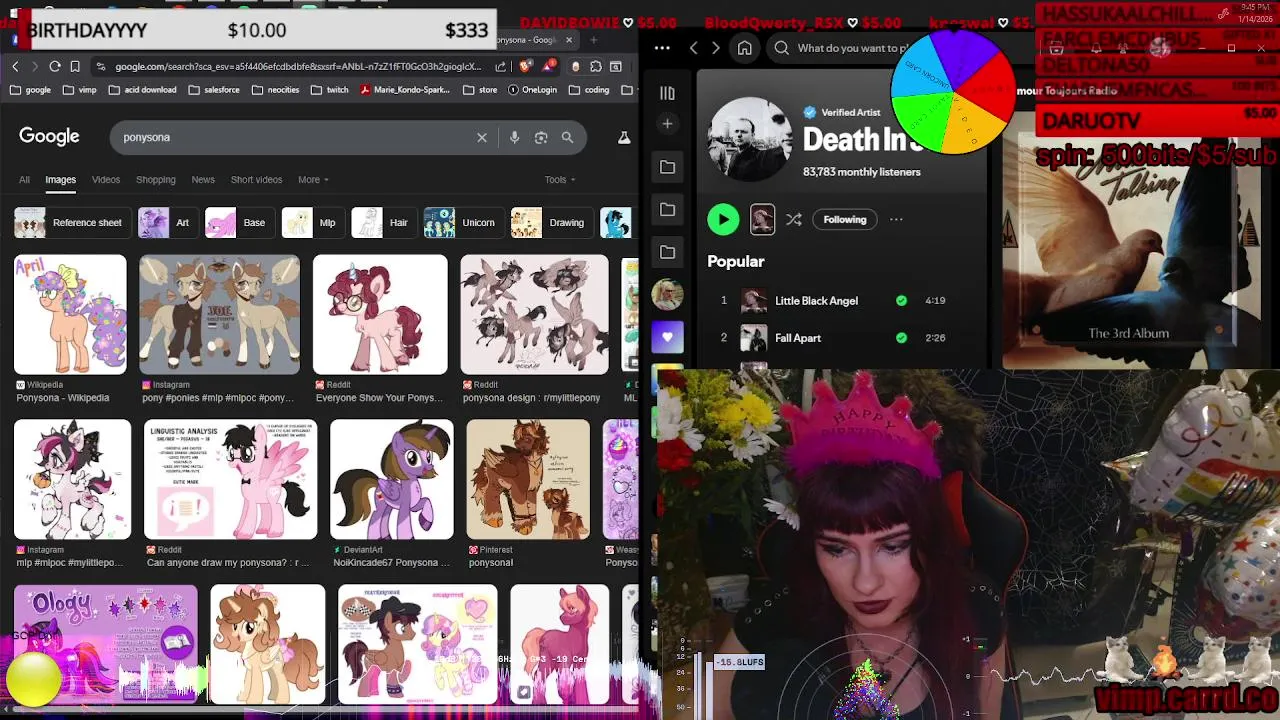Search by image with Google Lens

coord(541,137)
